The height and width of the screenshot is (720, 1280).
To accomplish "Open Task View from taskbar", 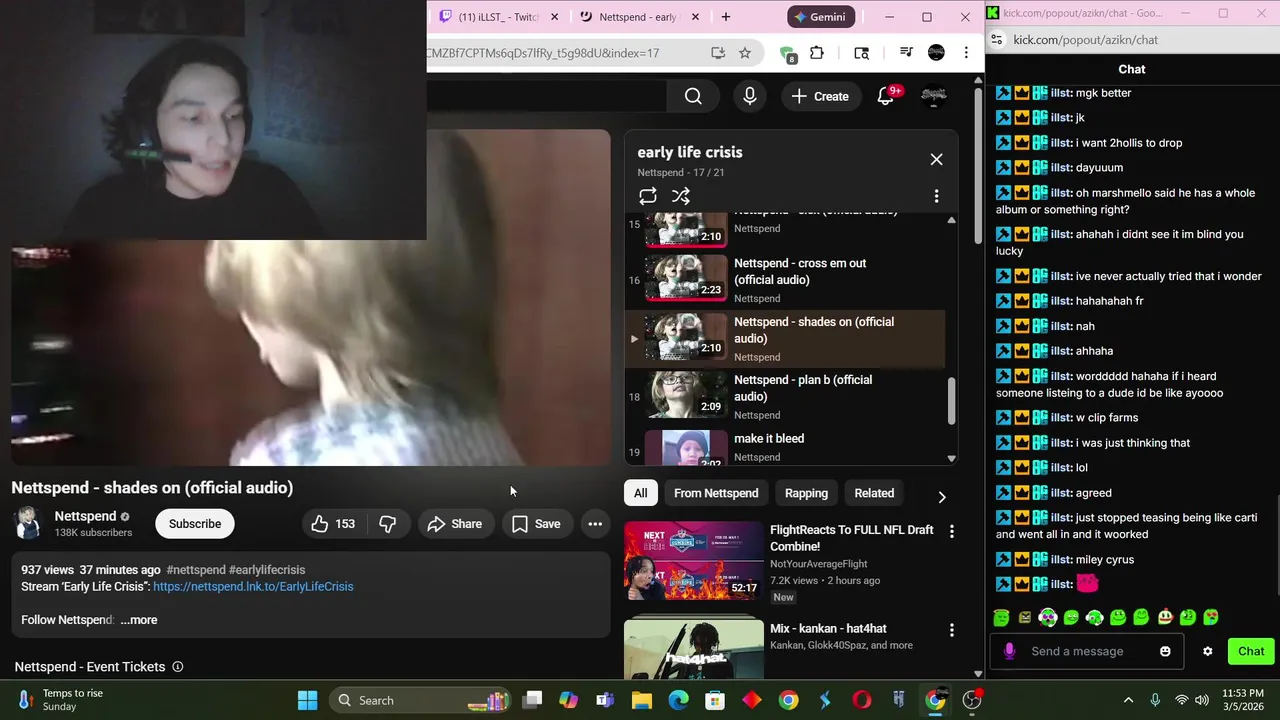I will [x=532, y=700].
